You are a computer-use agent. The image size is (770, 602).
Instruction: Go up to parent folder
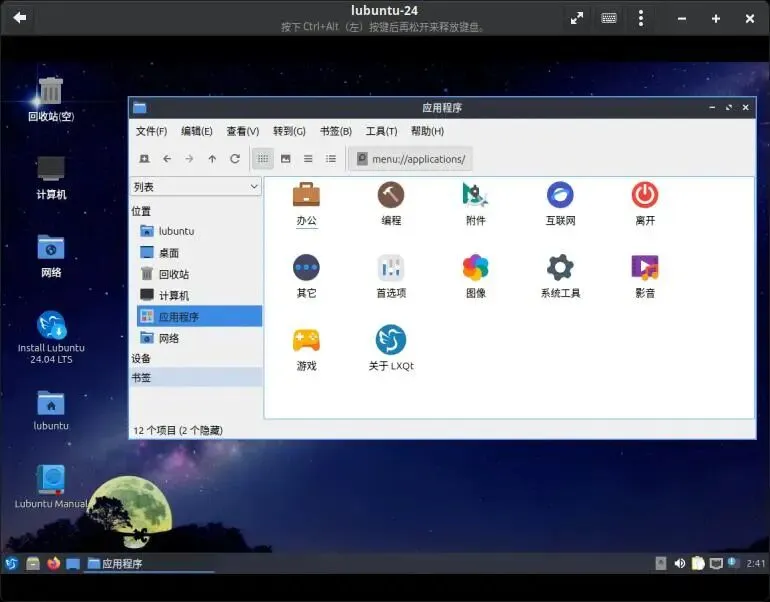point(212,159)
